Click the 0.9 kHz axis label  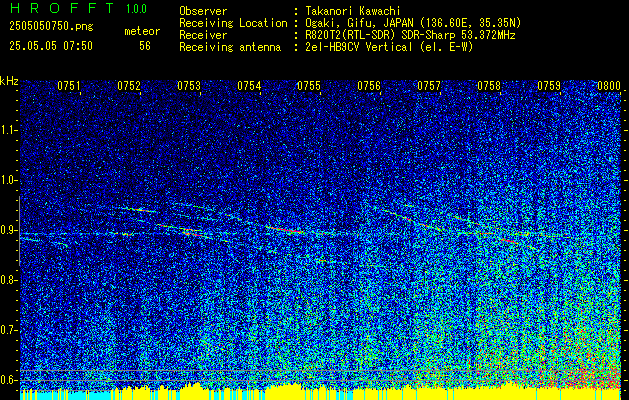point(9,230)
